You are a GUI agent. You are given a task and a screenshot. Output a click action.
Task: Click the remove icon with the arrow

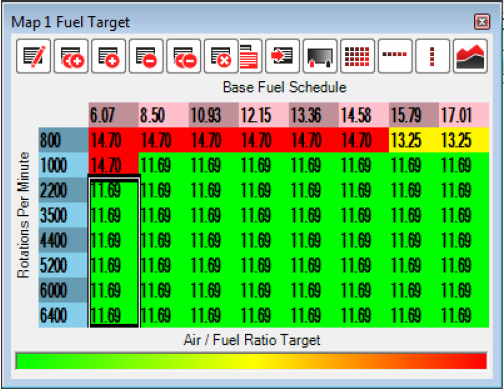pyautogui.click(x=184, y=56)
